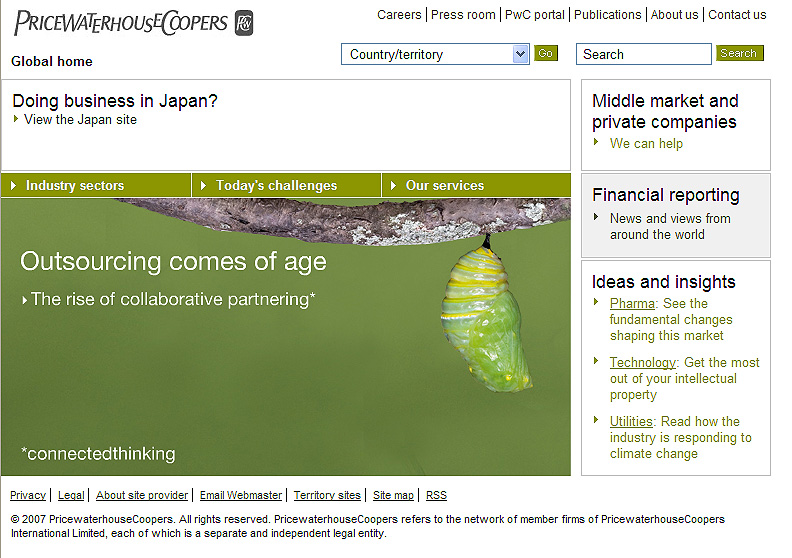The height and width of the screenshot is (558, 792).
Task: Expand the Industry sectors menu
Action: pyautogui.click(x=96, y=185)
